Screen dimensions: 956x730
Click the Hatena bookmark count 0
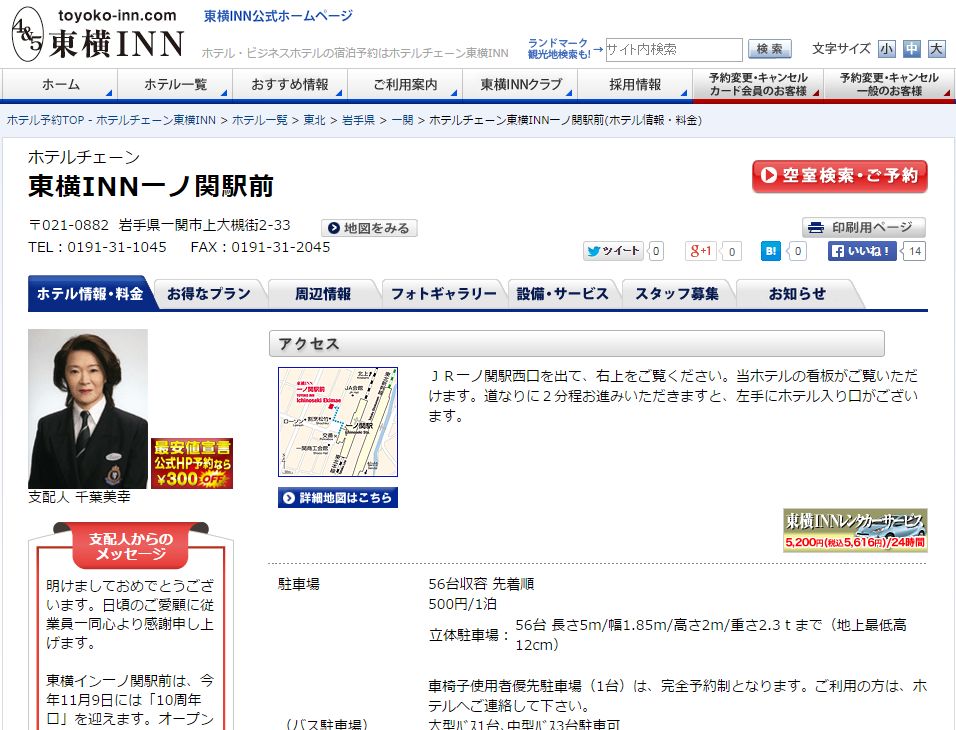797,251
